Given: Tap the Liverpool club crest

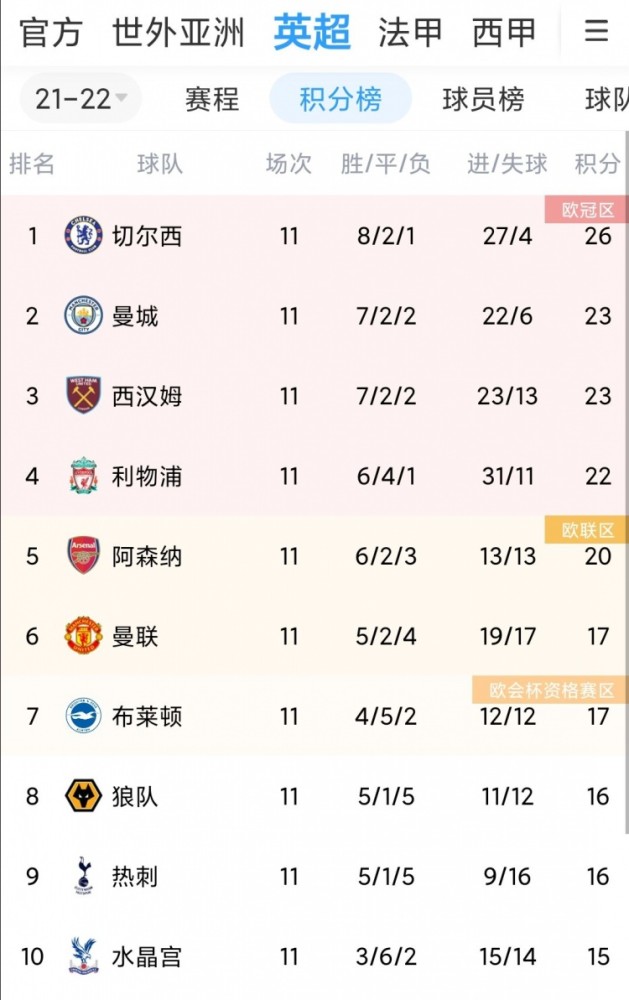Looking at the screenshot, I should tap(84, 476).
